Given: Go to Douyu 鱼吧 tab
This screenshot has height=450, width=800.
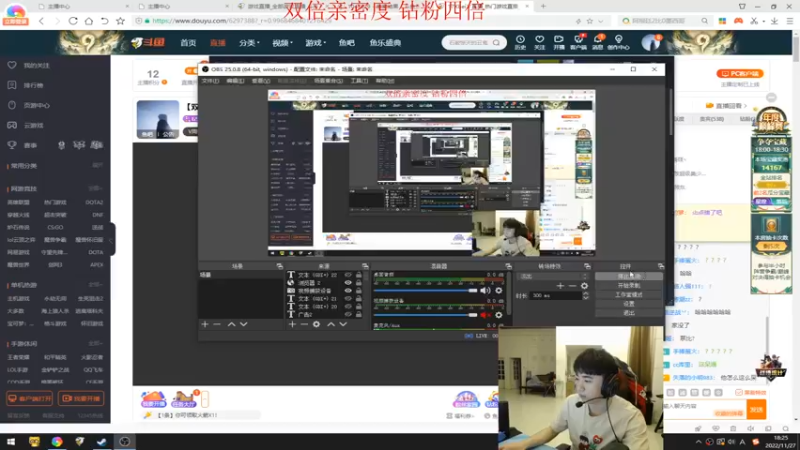Looking at the screenshot, I should tap(346, 43).
